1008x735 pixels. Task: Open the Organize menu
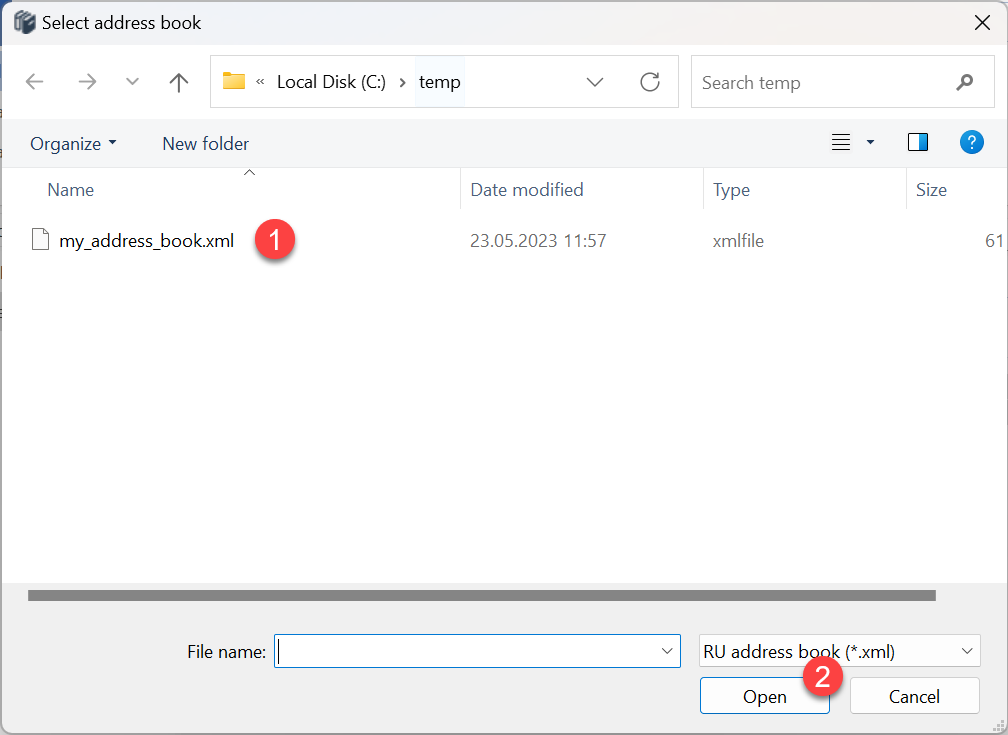pos(73,143)
